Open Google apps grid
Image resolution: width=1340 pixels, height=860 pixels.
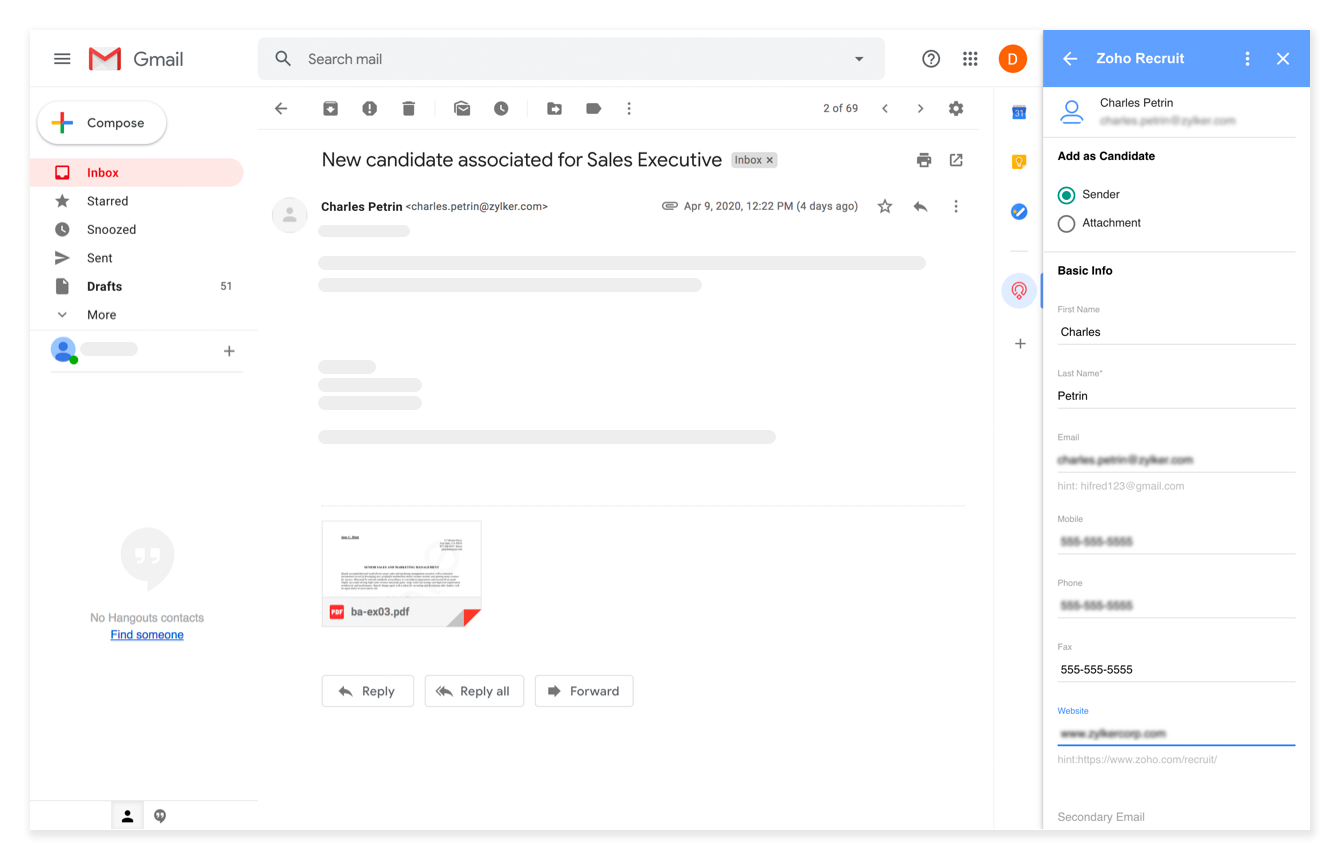pos(970,59)
